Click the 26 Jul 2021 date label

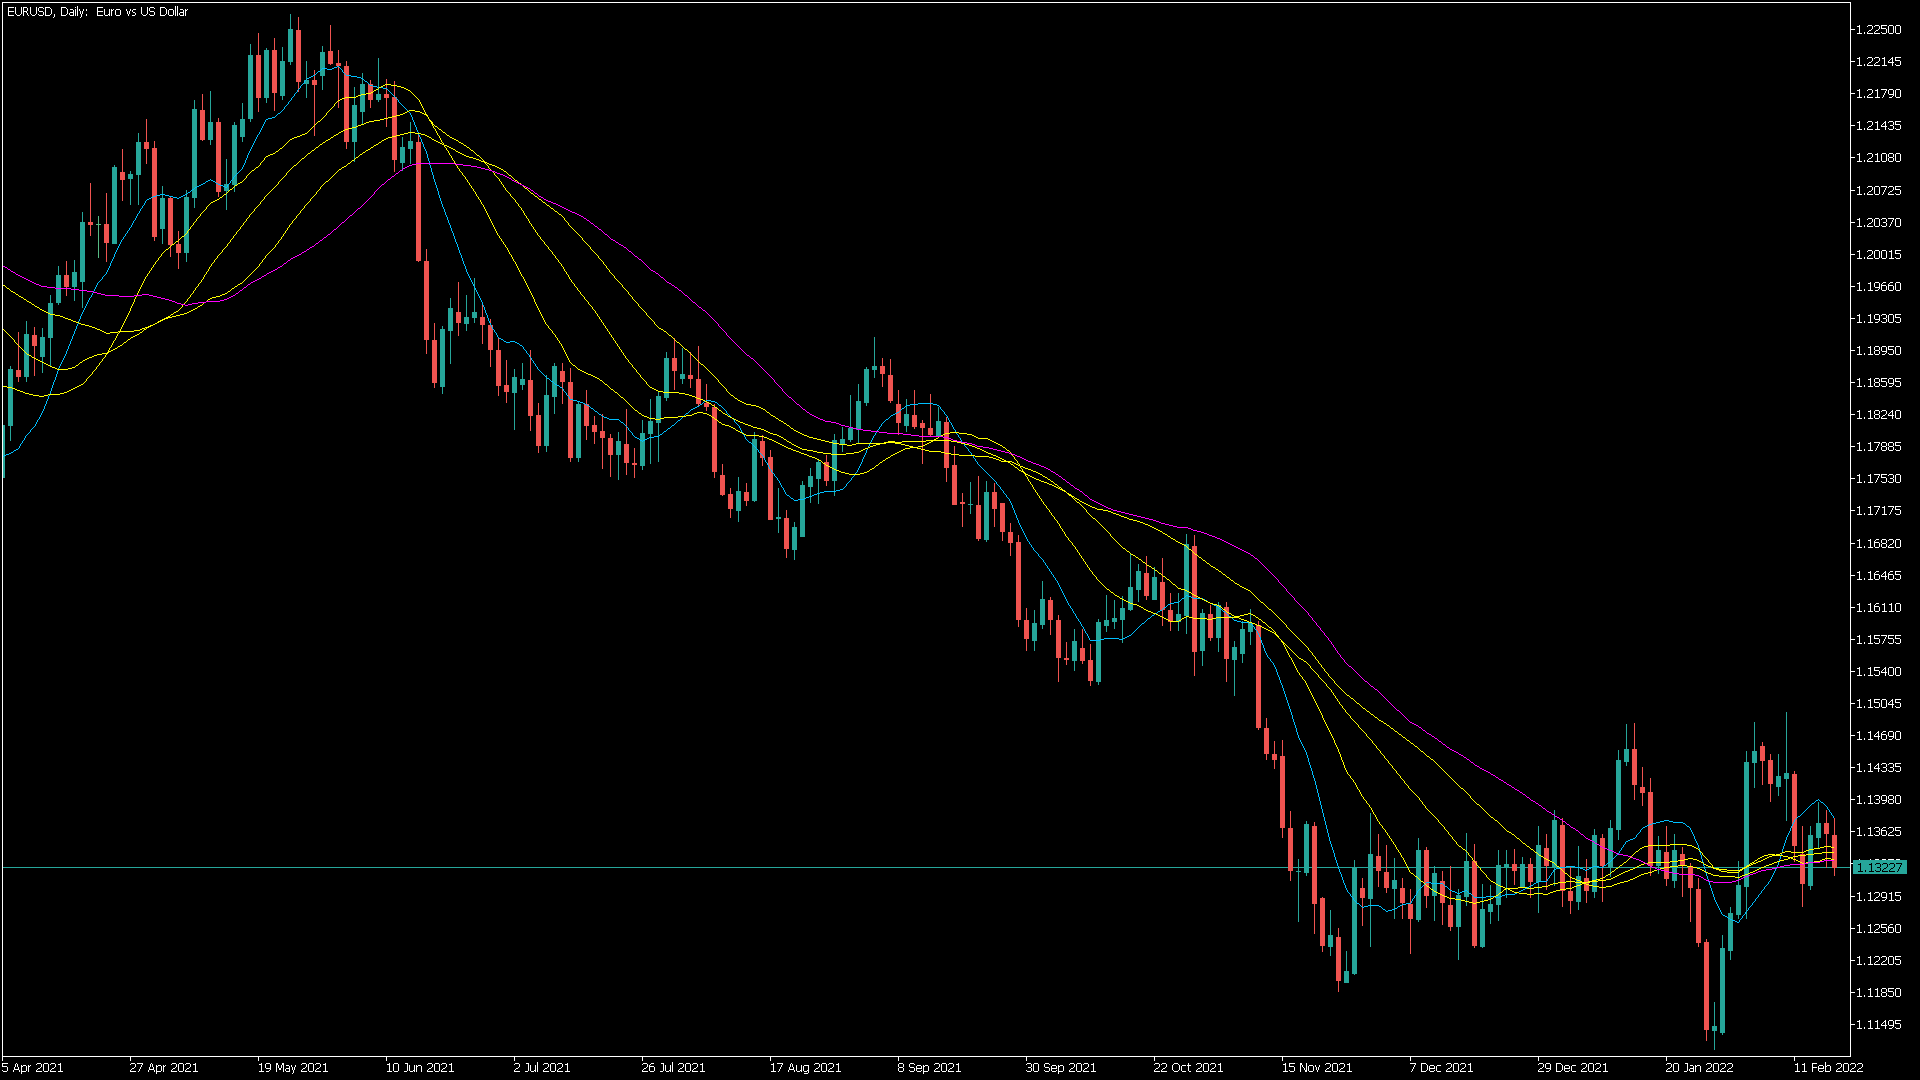(673, 1068)
